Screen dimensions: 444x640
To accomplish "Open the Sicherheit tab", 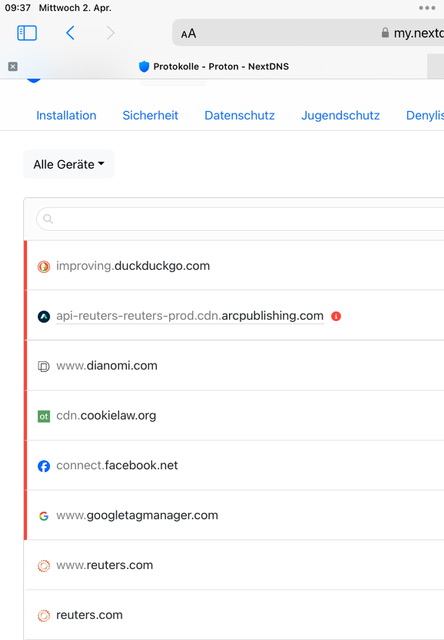I will (x=150, y=116).
